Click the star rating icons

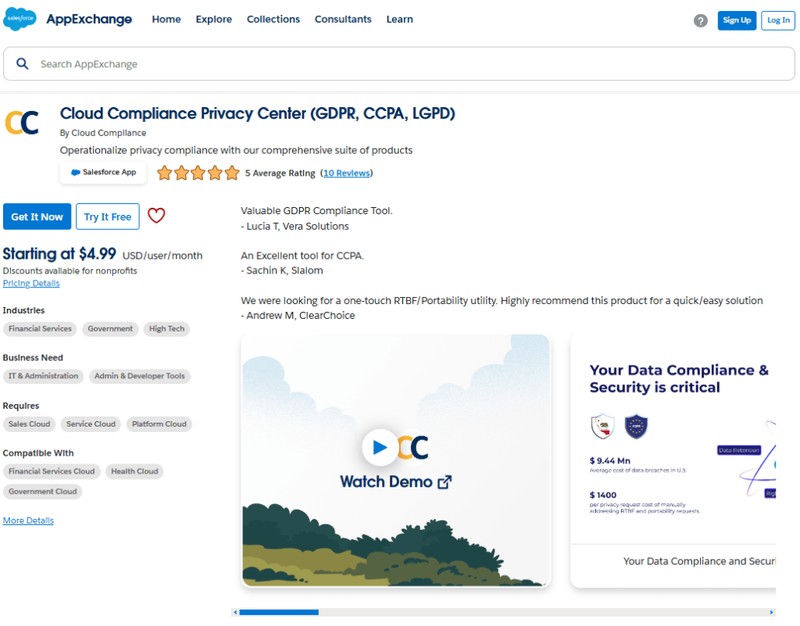coord(198,173)
